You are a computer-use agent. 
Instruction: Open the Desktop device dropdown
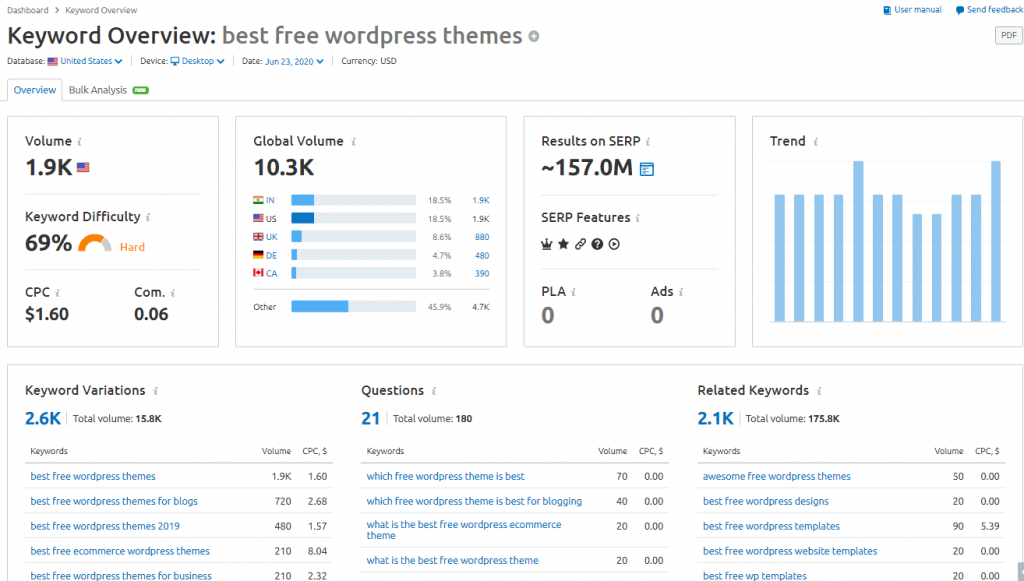198,61
